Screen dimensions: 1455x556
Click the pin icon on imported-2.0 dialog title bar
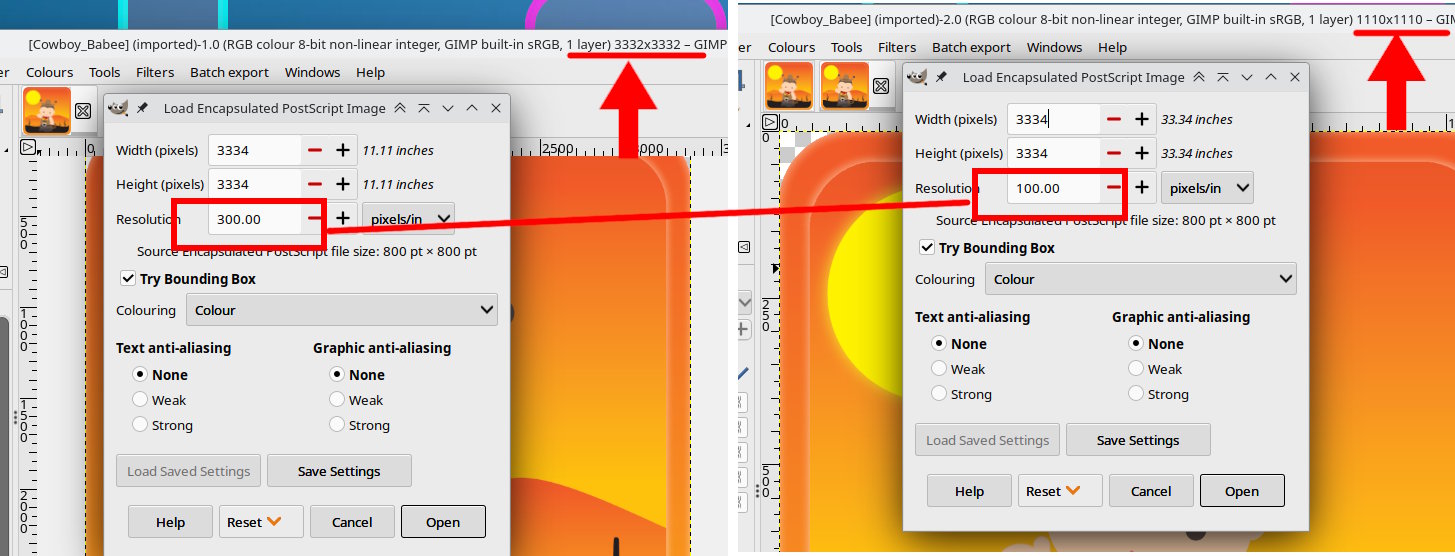(x=942, y=77)
